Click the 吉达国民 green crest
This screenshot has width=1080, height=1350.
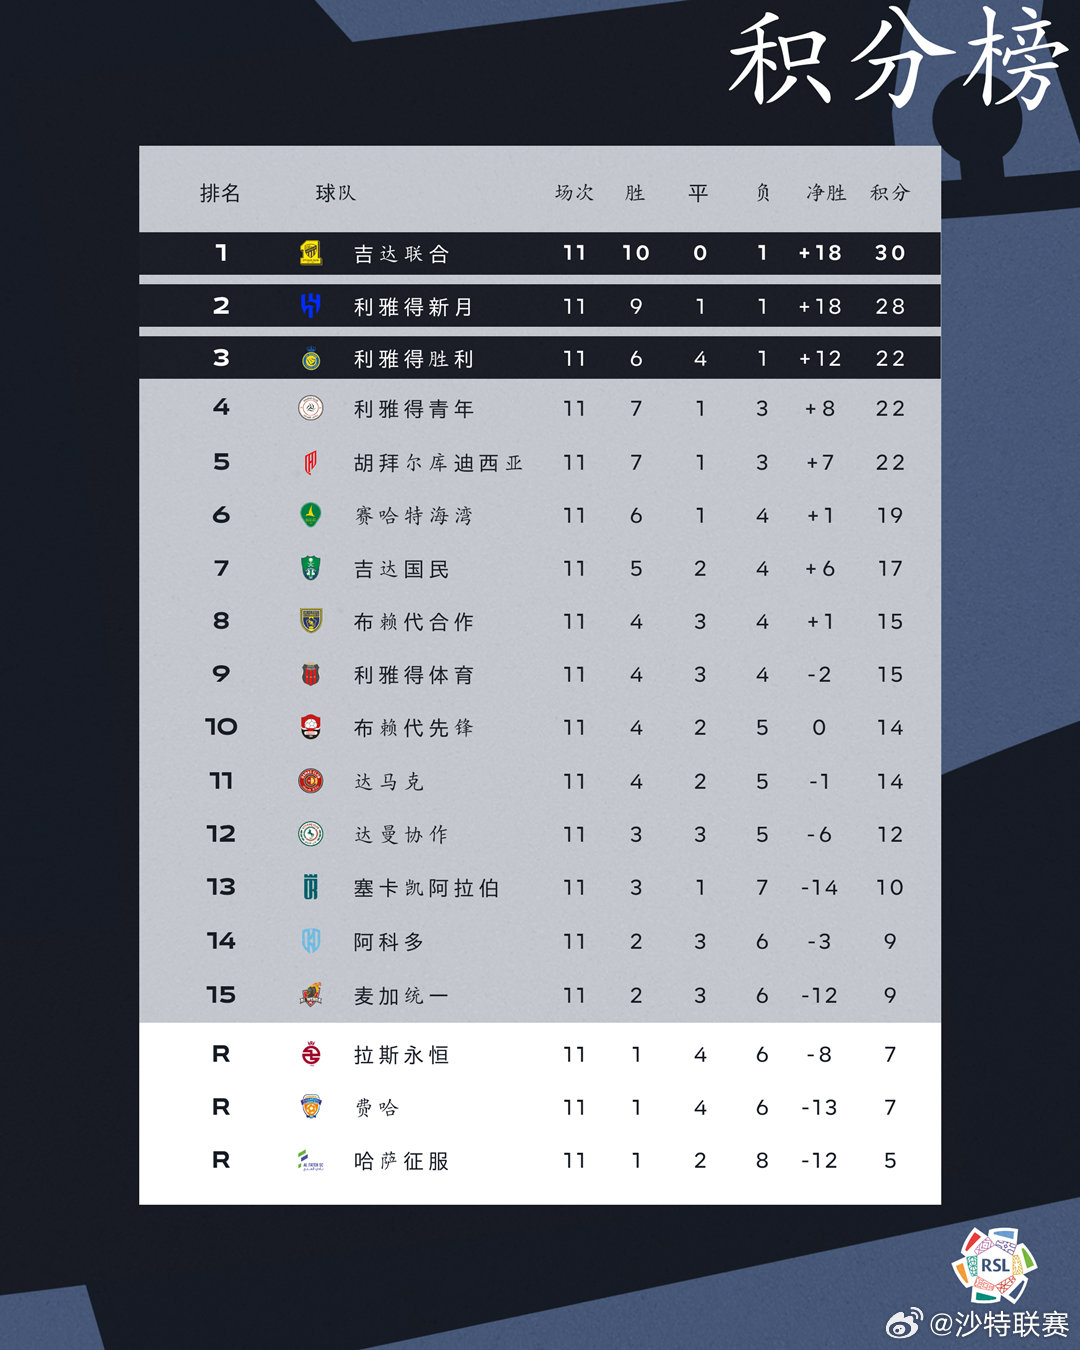[311, 568]
